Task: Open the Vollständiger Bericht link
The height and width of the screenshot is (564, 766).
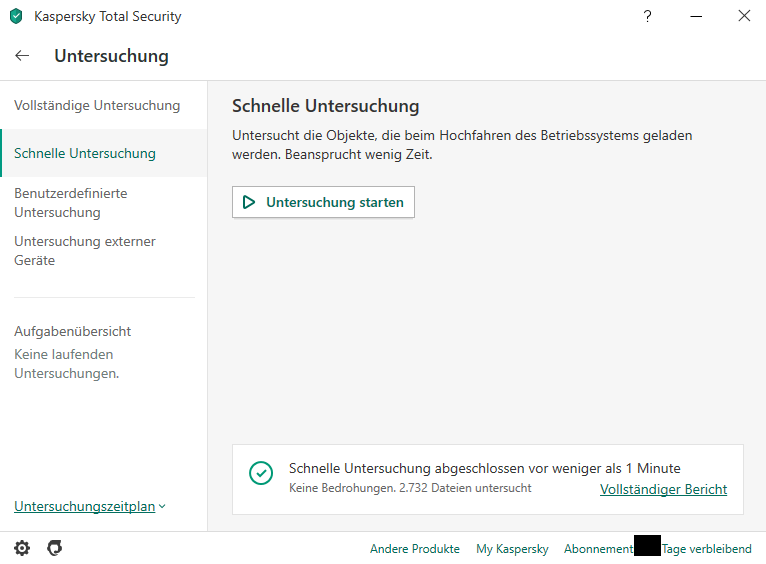Action: [663, 489]
